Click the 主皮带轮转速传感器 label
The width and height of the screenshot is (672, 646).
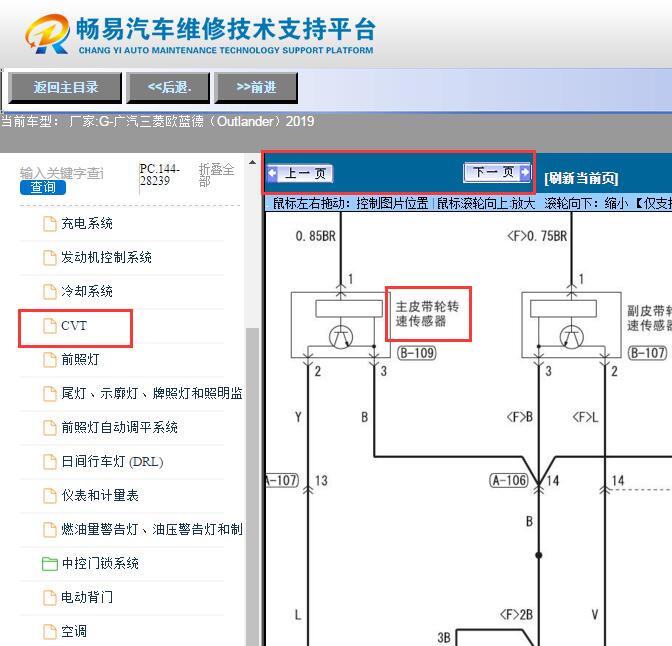[x=427, y=314]
